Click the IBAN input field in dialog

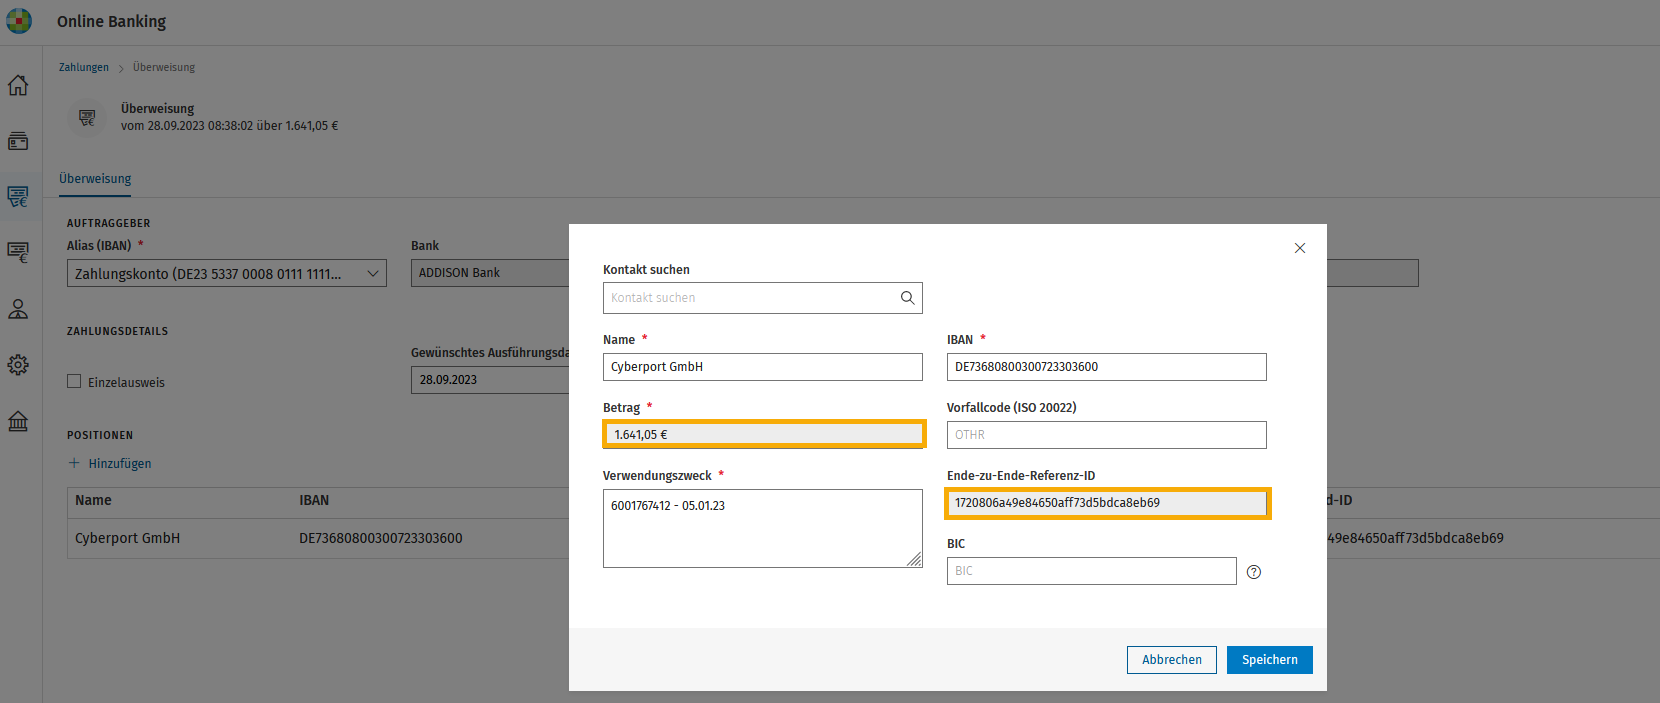(1107, 367)
